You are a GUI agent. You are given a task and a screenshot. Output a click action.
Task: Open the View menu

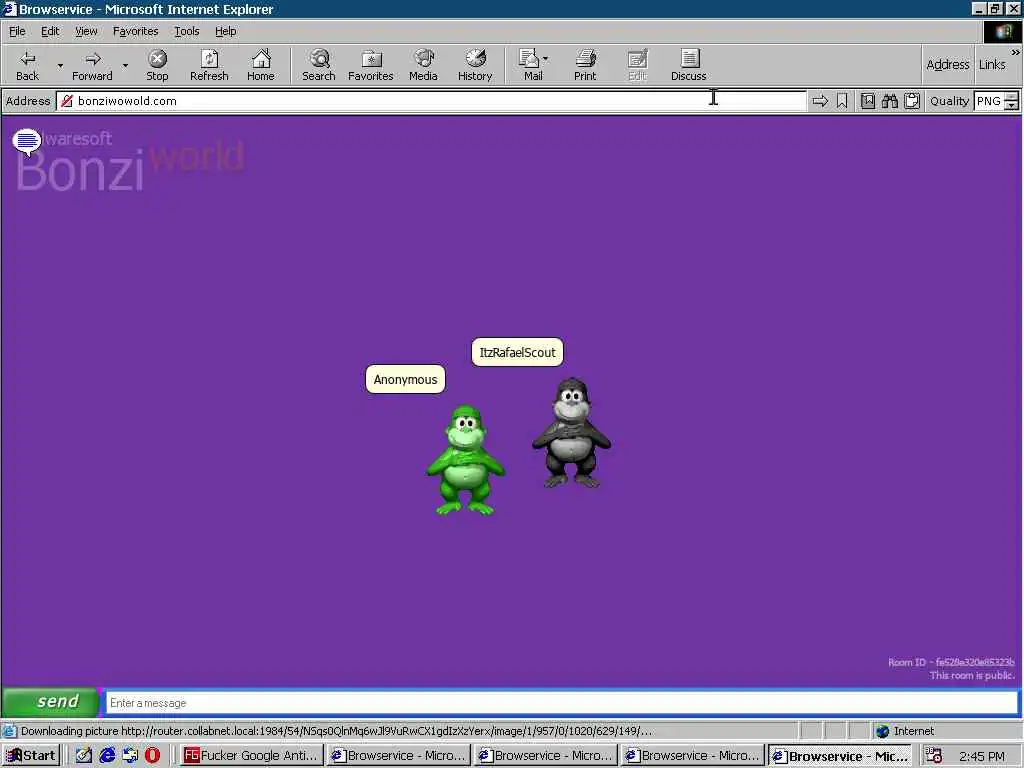tap(86, 31)
